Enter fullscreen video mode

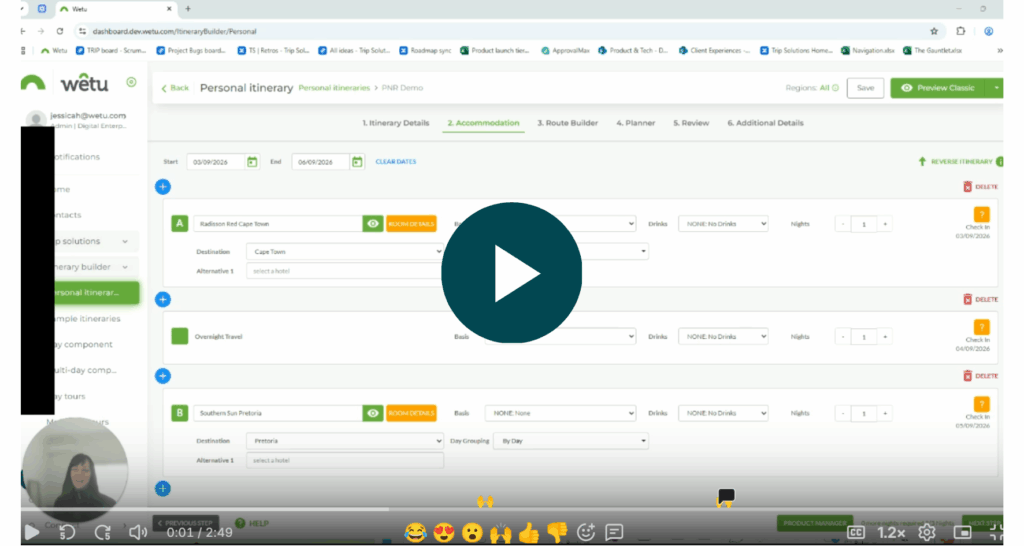click(995, 532)
